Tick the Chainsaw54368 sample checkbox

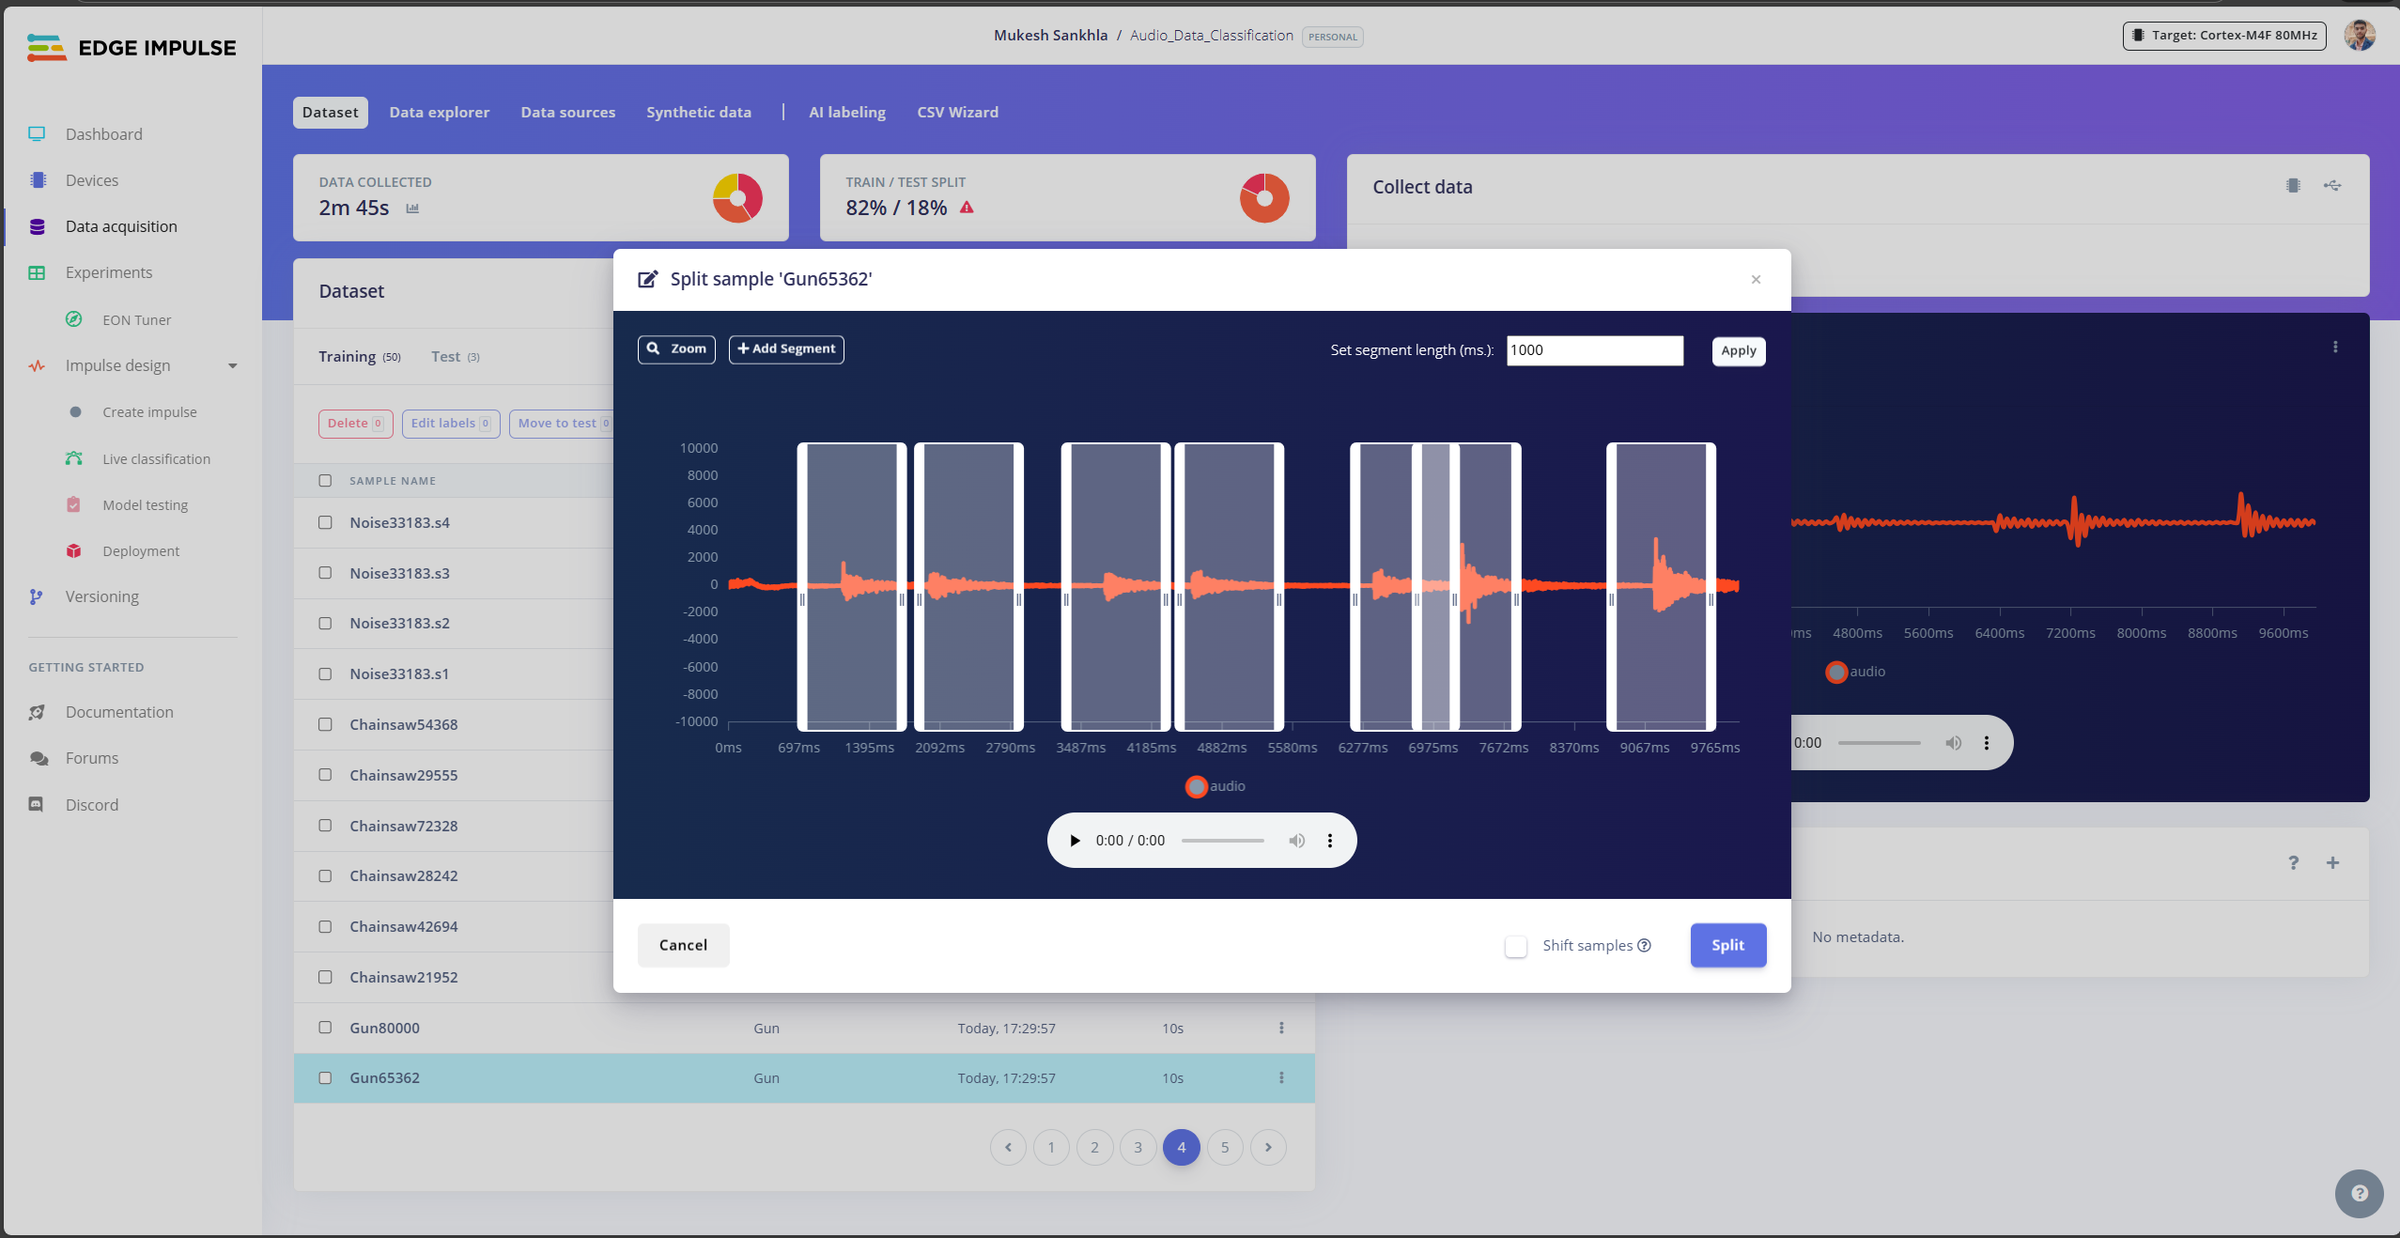coord(325,724)
